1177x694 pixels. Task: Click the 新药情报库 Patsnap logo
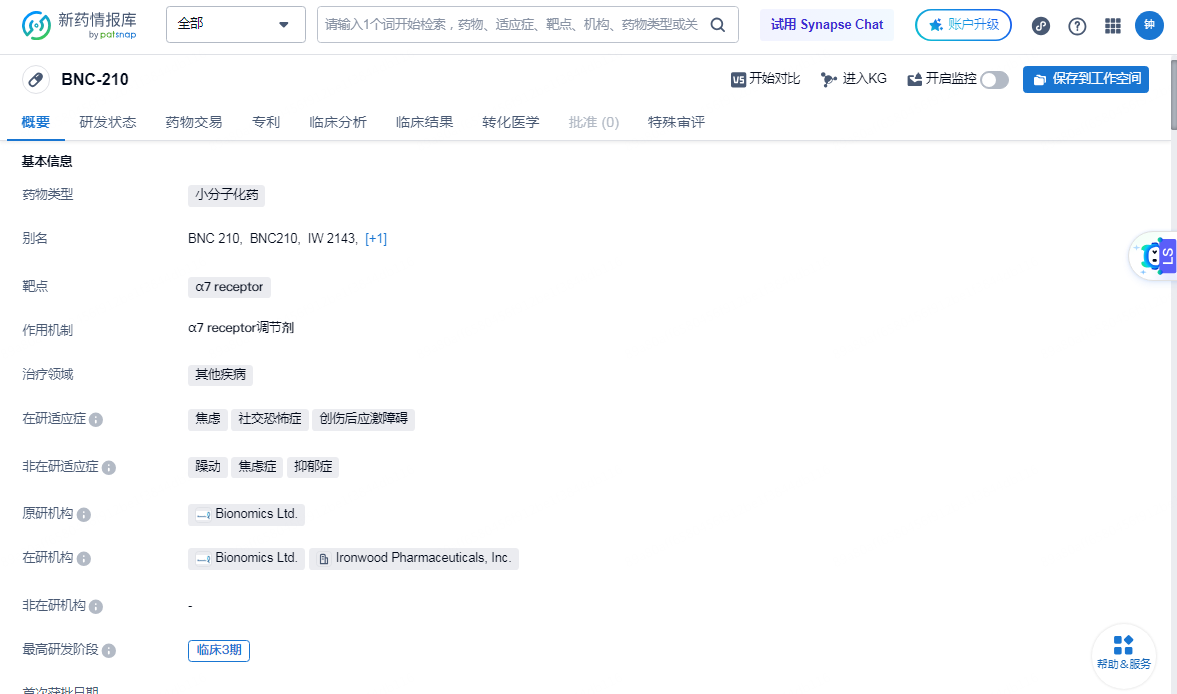pos(79,26)
